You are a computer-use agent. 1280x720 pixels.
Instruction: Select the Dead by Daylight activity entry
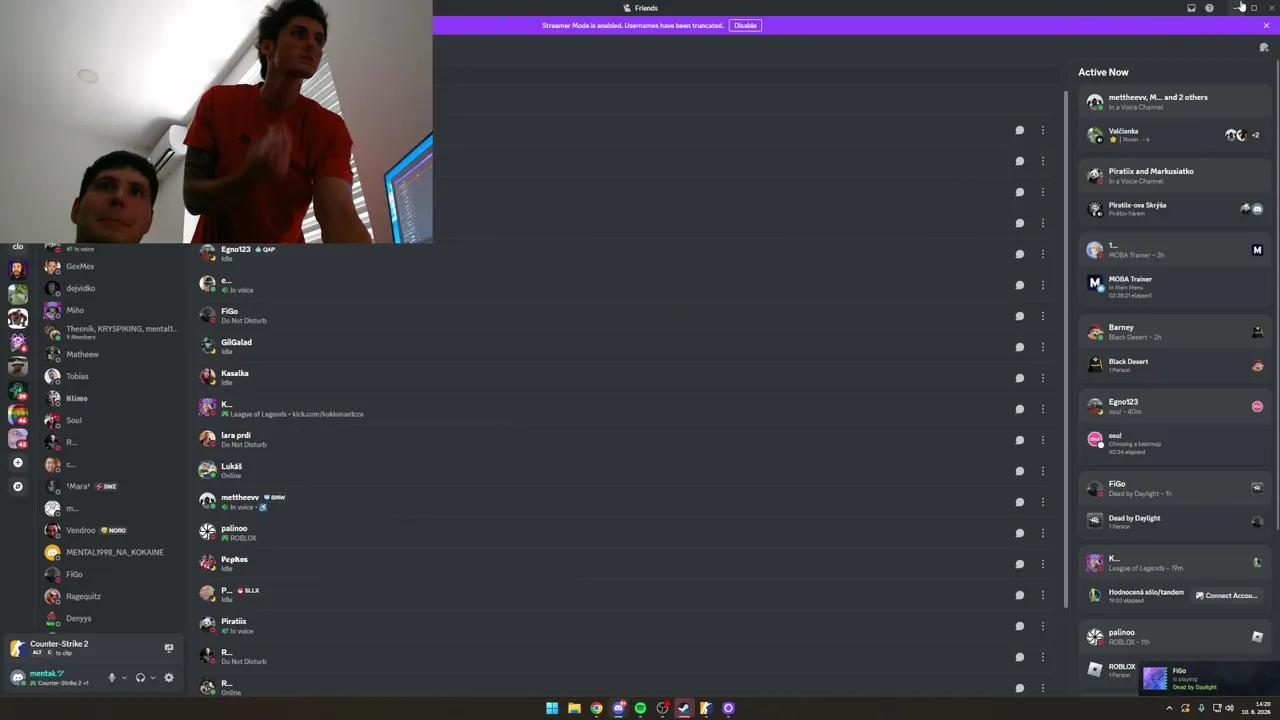click(1175, 521)
